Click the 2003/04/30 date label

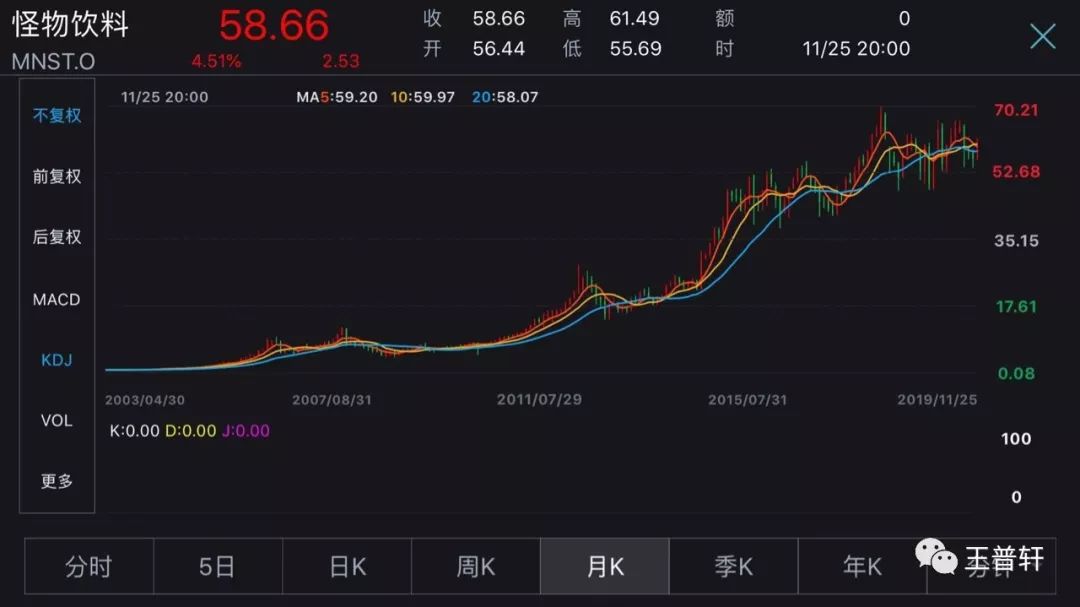[x=145, y=400]
